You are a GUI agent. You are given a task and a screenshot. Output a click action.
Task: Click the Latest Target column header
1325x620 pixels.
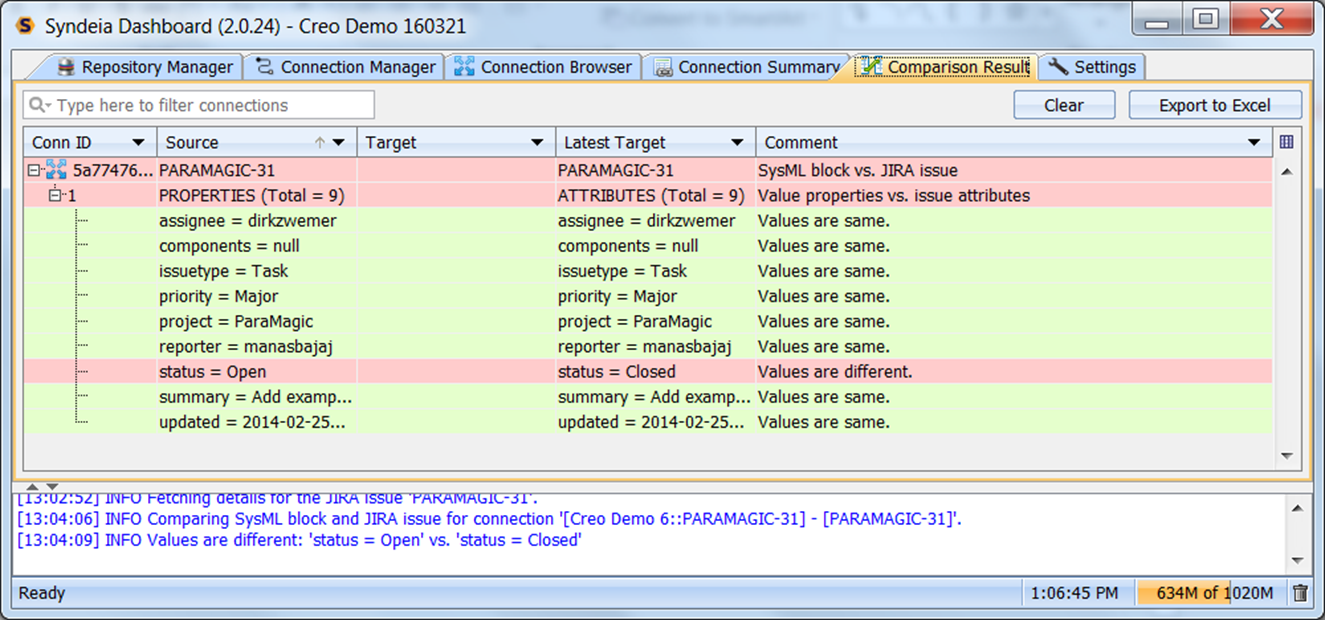[x=655, y=143]
